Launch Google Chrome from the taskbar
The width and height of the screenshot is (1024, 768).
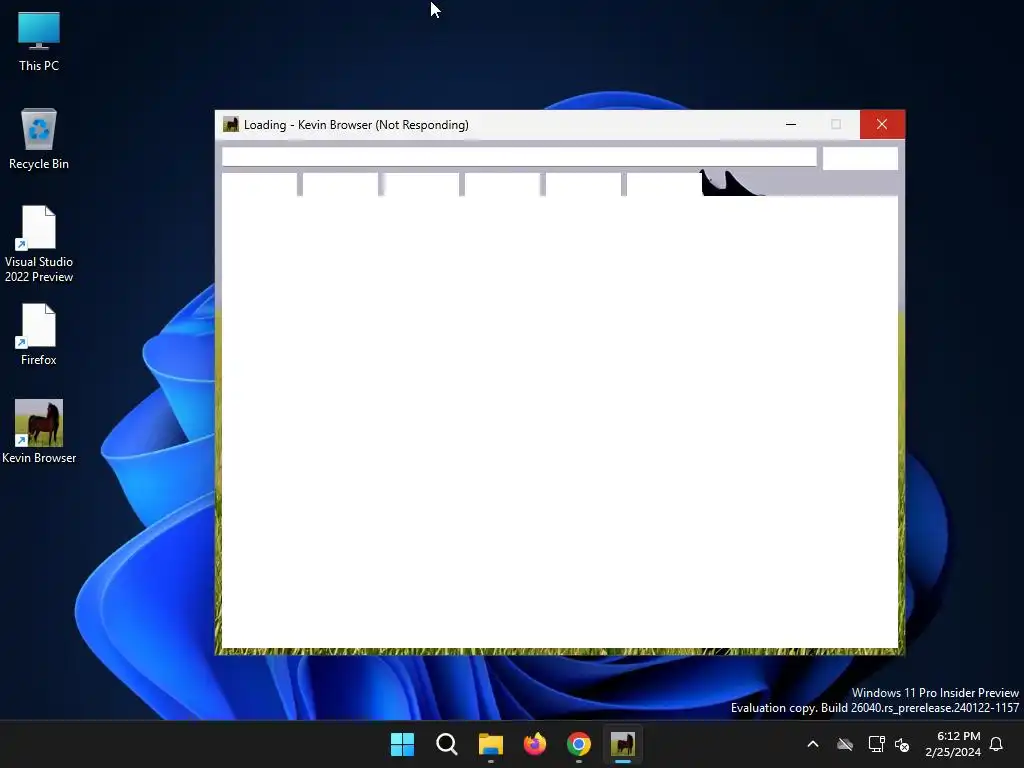coord(579,744)
